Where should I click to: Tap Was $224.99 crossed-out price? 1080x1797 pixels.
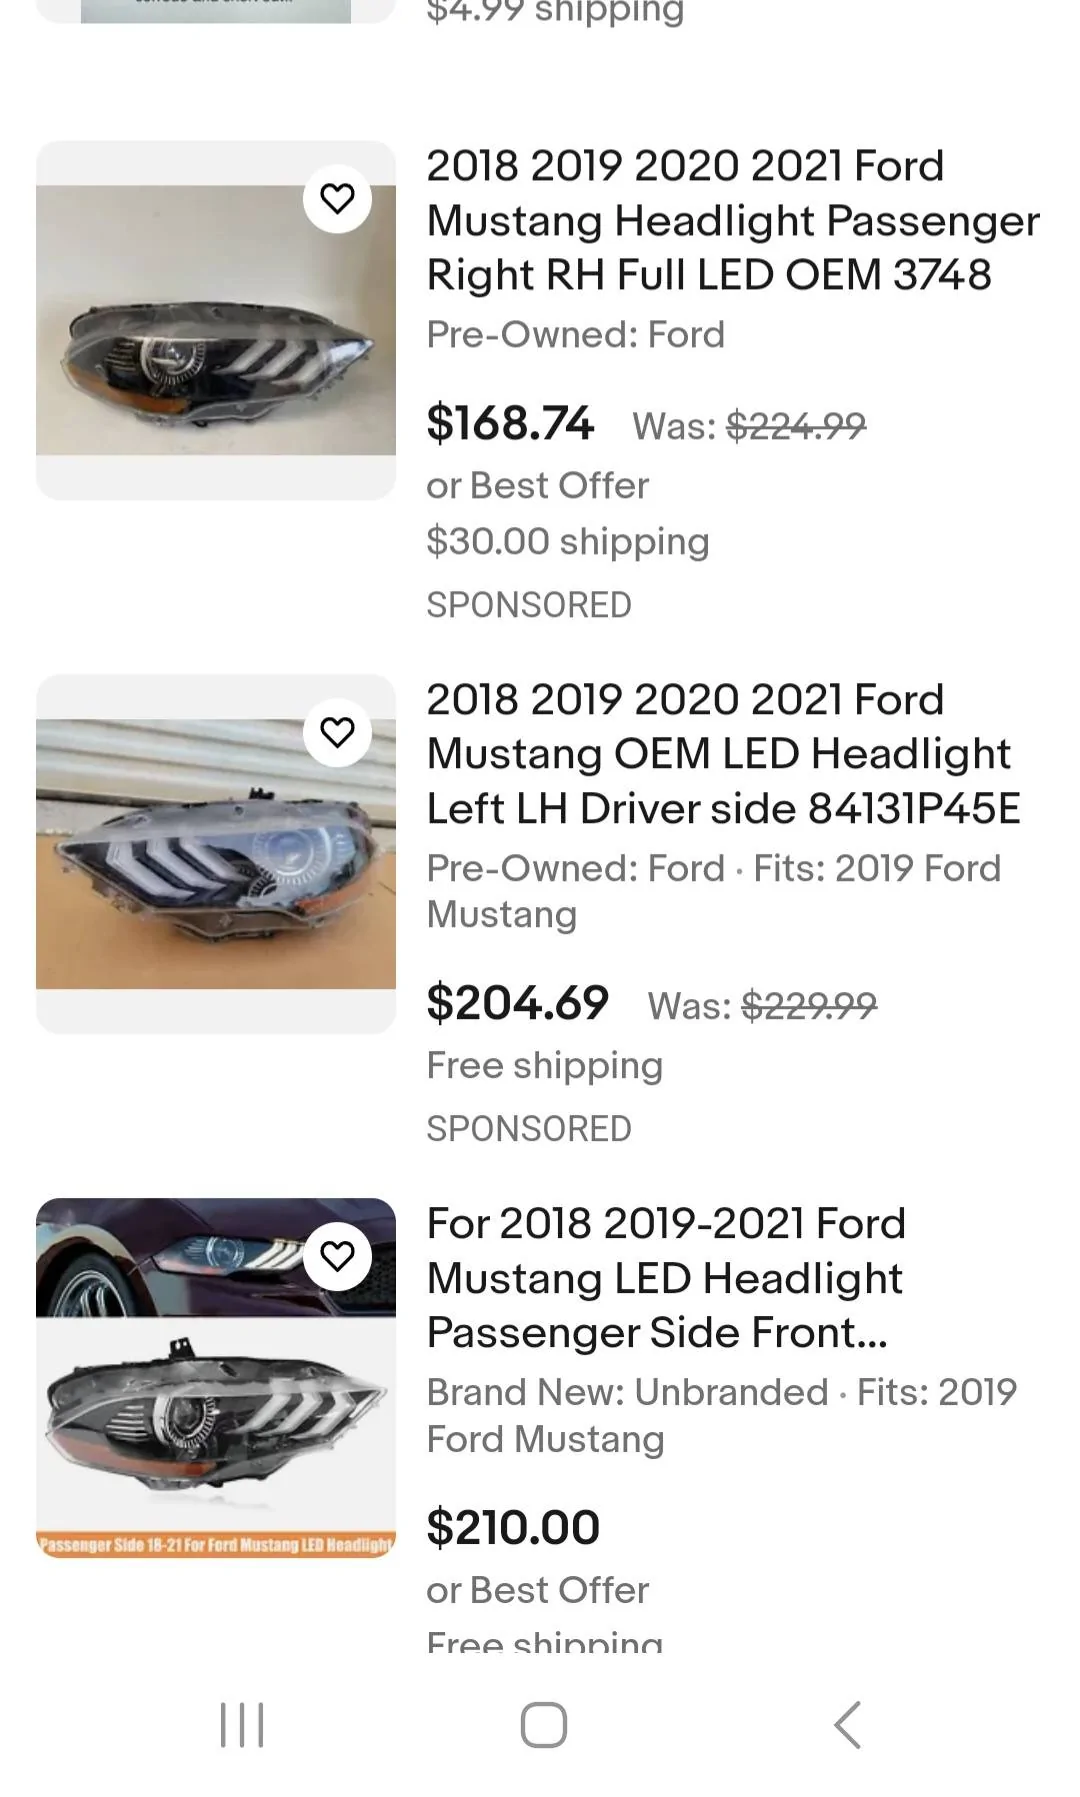tap(749, 427)
